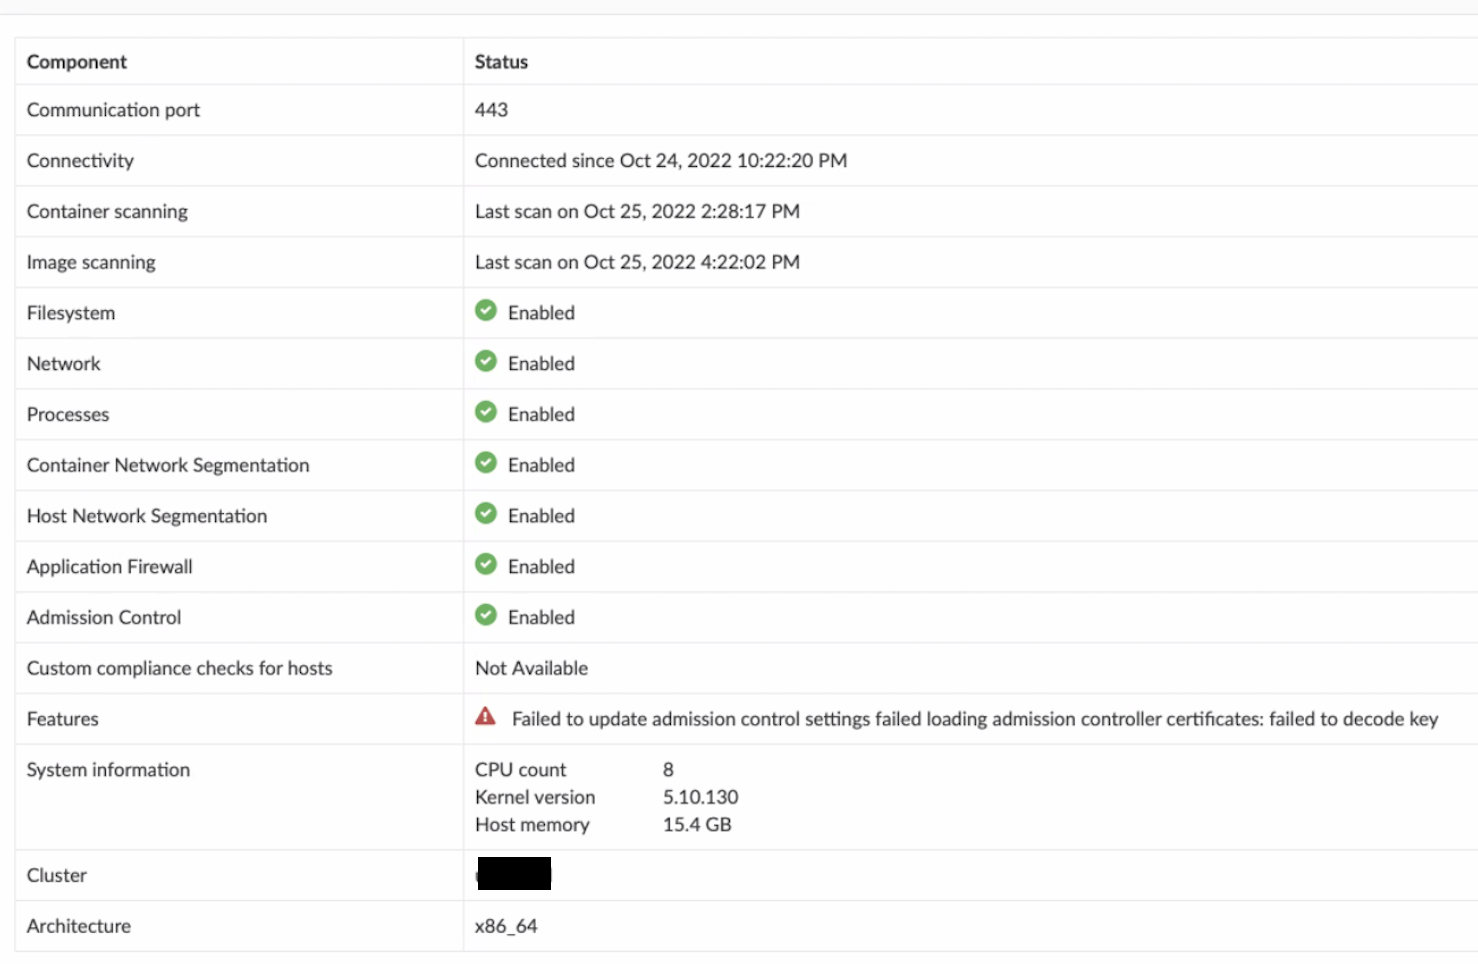The image size is (1478, 964).
Task: Click the Connected since Oct 24 text
Action: [660, 161]
